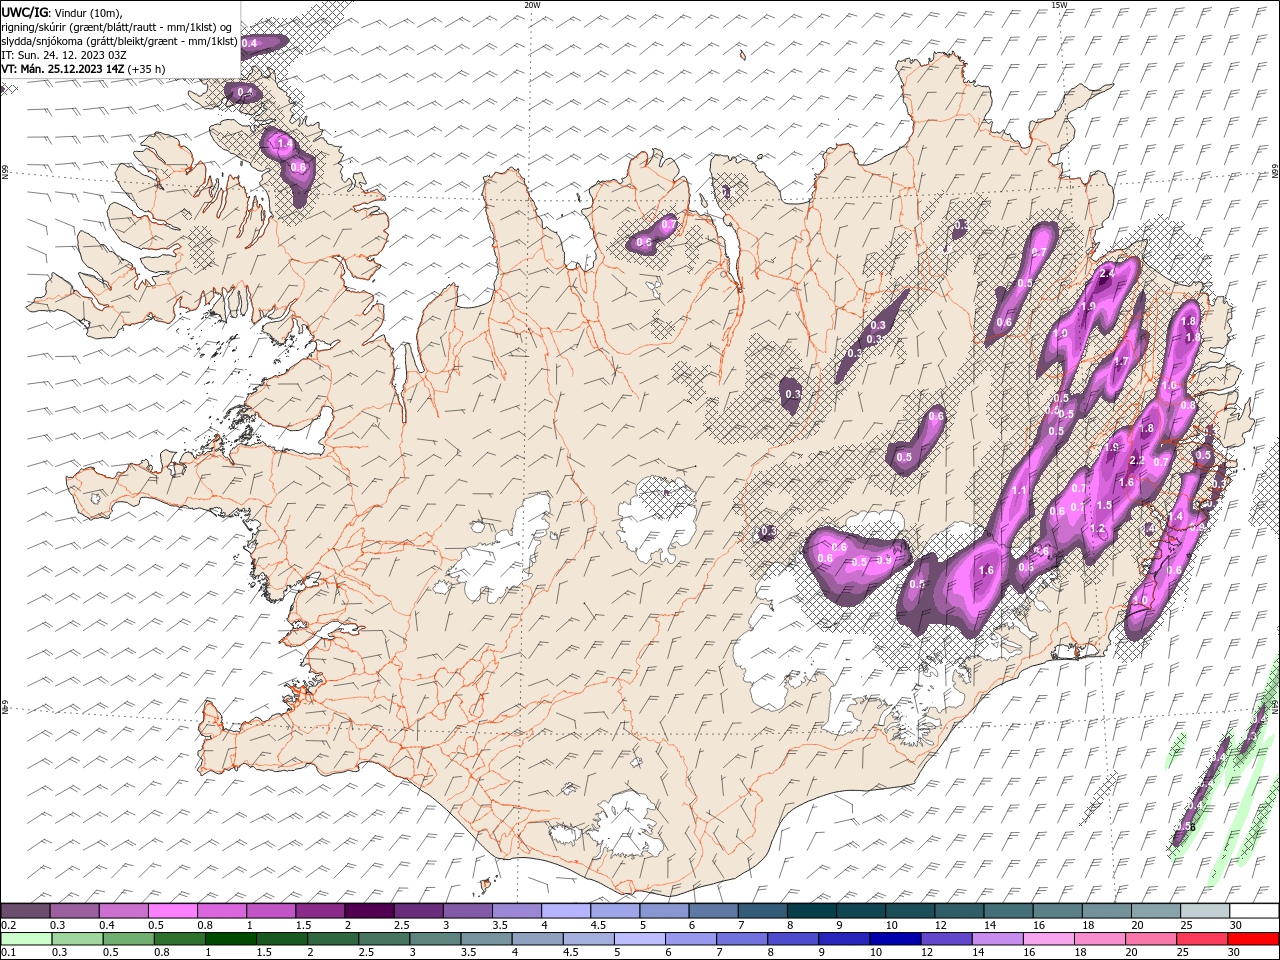
Task: Select the VT: Mán. 25.12.2023 14Z line
Action: 62,69
